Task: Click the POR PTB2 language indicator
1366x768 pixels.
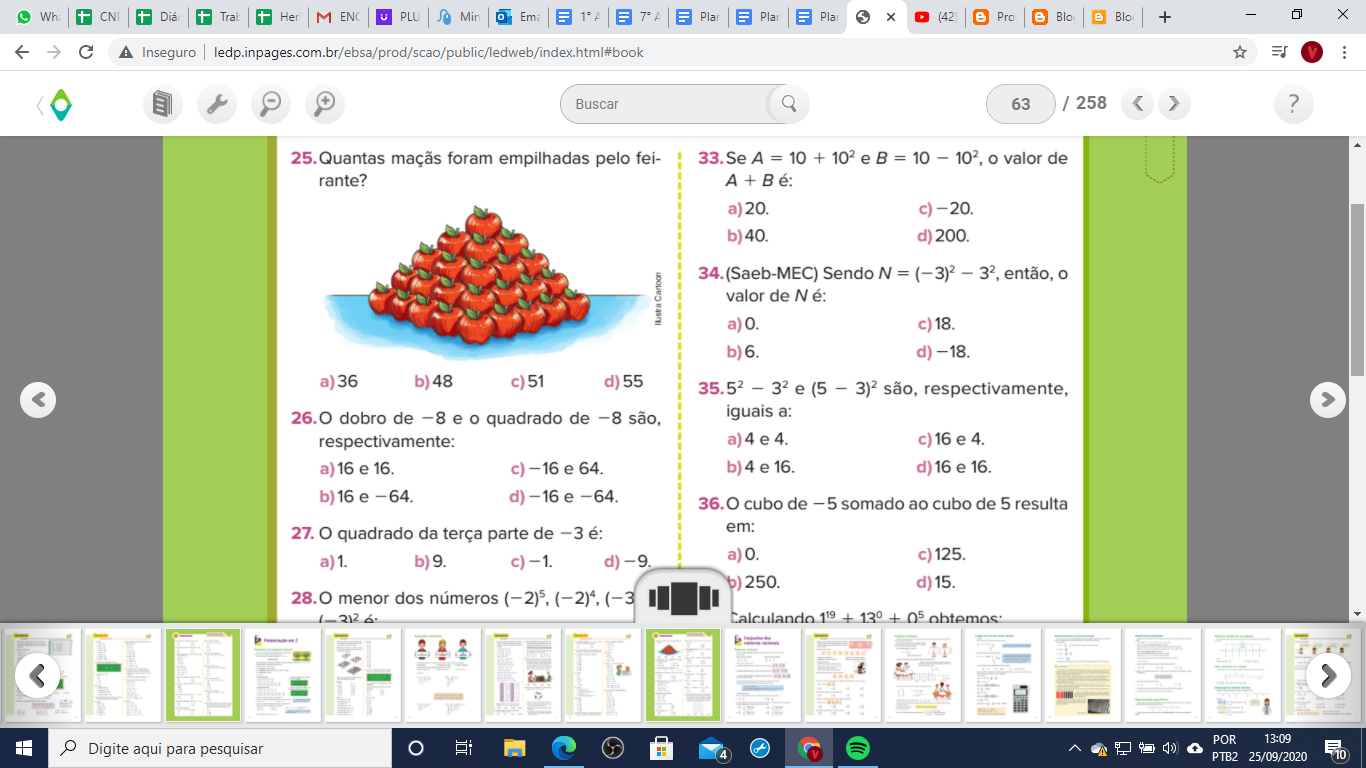Action: (x=1224, y=748)
